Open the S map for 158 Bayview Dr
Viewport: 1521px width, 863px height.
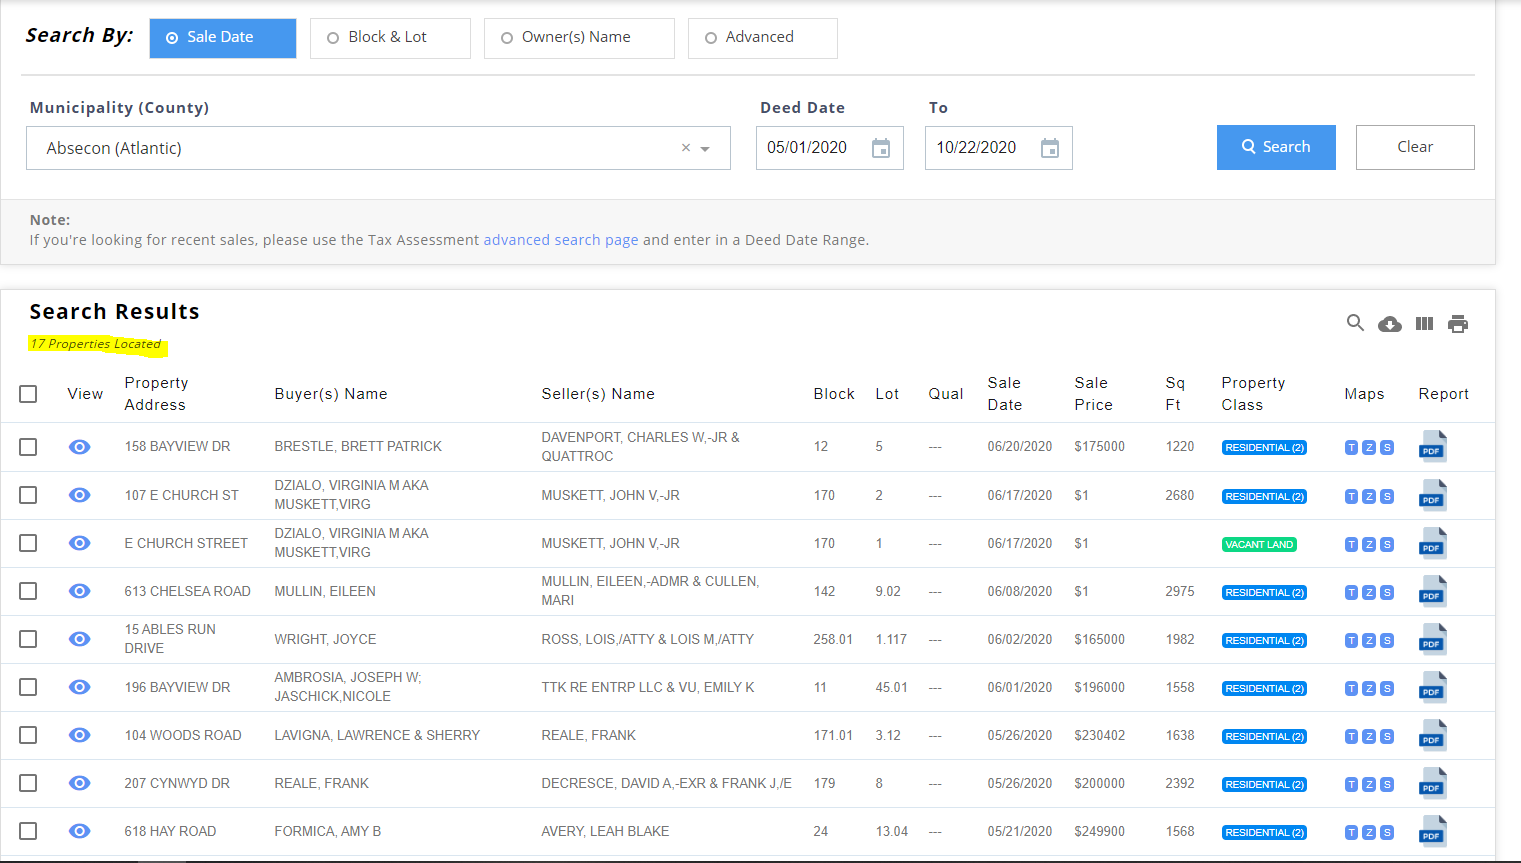click(1387, 448)
